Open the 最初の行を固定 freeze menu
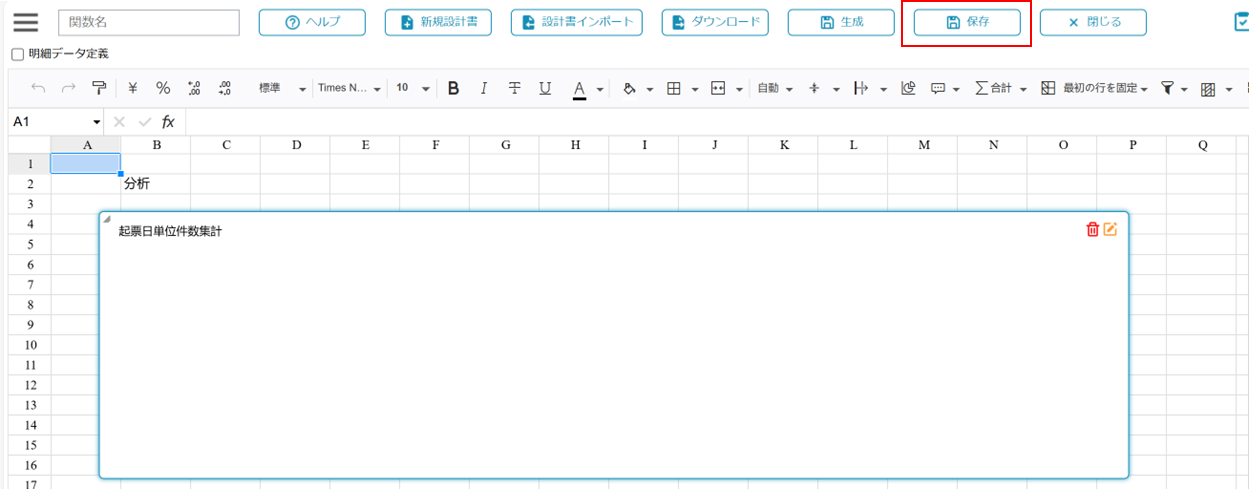The height and width of the screenshot is (489, 1249). pyautogui.click(x=1094, y=88)
